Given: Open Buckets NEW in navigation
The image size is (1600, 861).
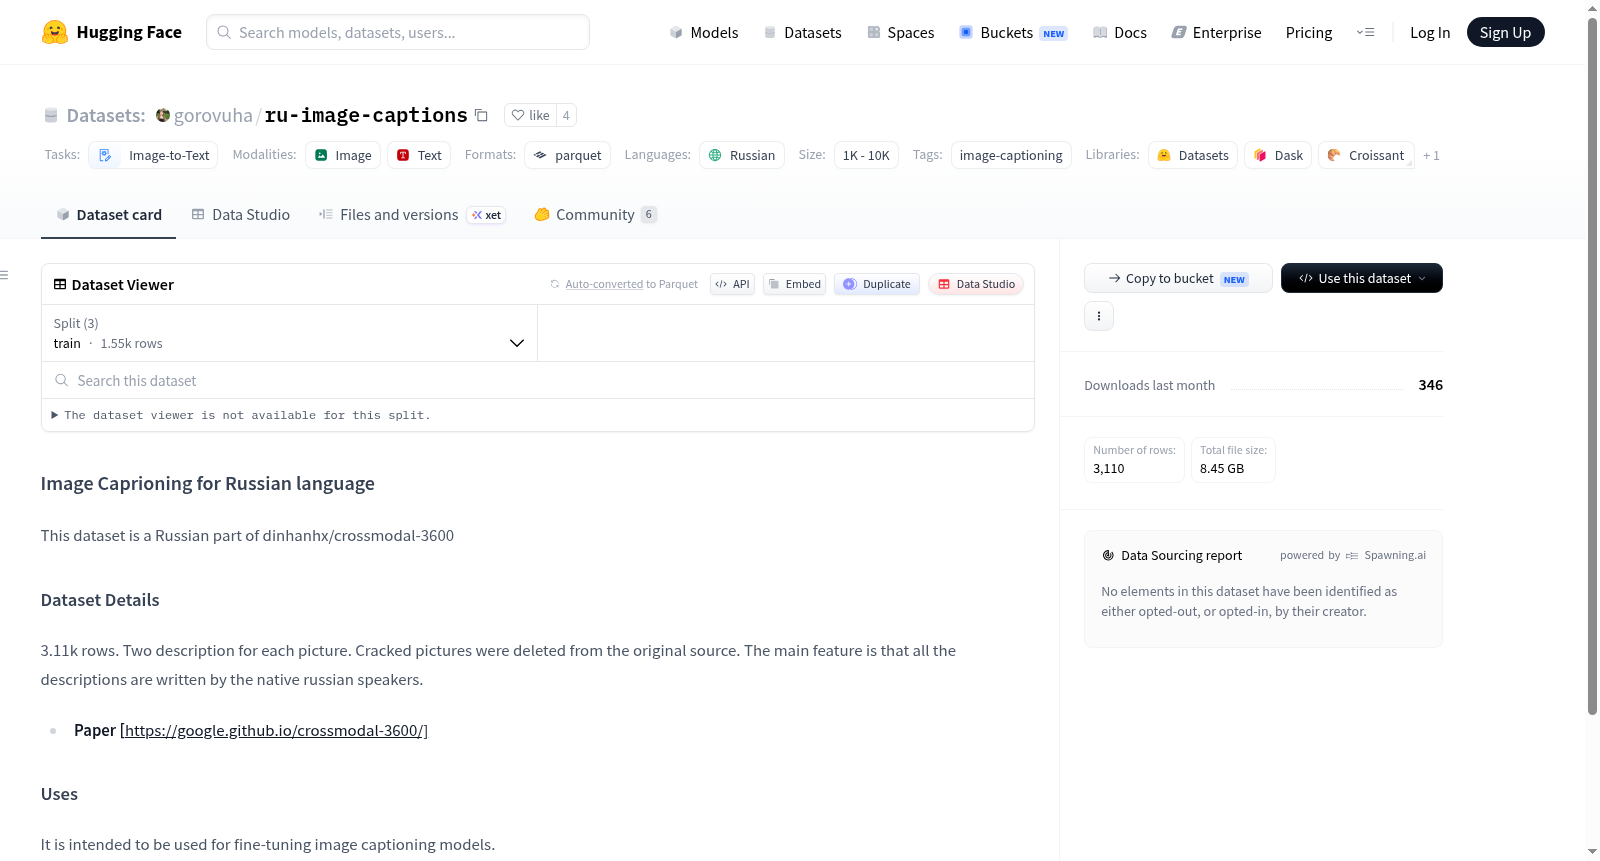Looking at the screenshot, I should pyautogui.click(x=1013, y=32).
